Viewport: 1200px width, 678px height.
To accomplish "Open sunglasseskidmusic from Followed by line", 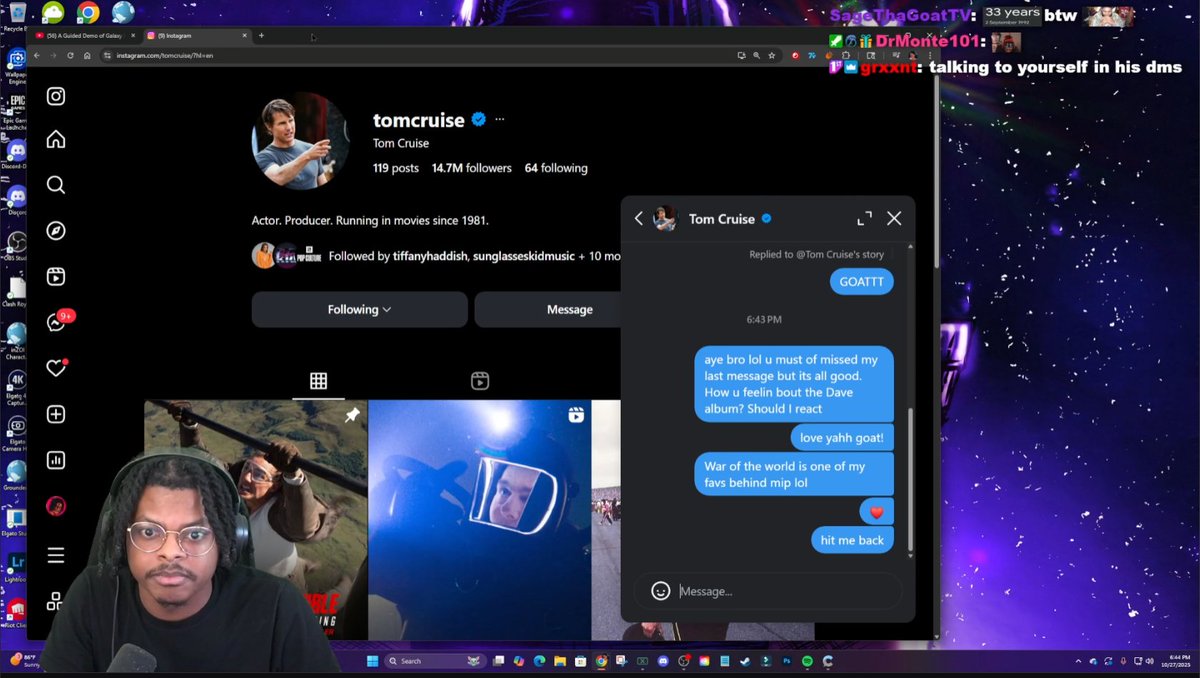I will click(523, 256).
